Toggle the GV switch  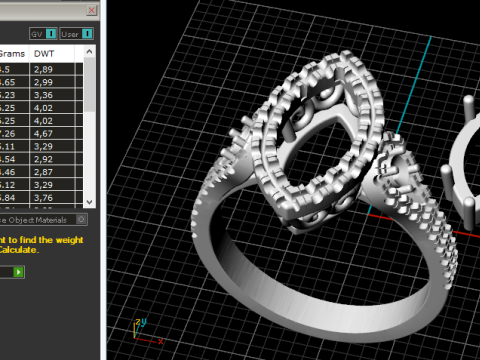click(x=43, y=34)
